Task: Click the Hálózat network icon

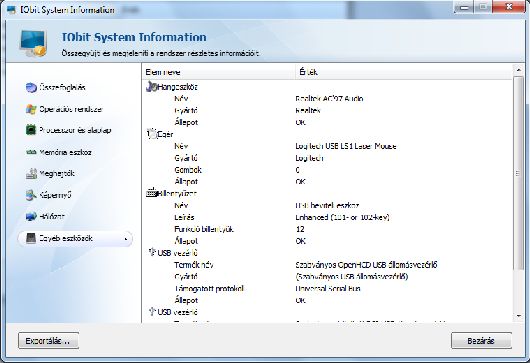Action: pos(31,216)
